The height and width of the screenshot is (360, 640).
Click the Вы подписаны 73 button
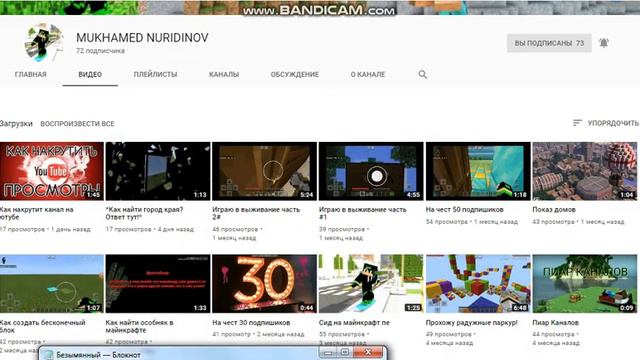pos(549,43)
